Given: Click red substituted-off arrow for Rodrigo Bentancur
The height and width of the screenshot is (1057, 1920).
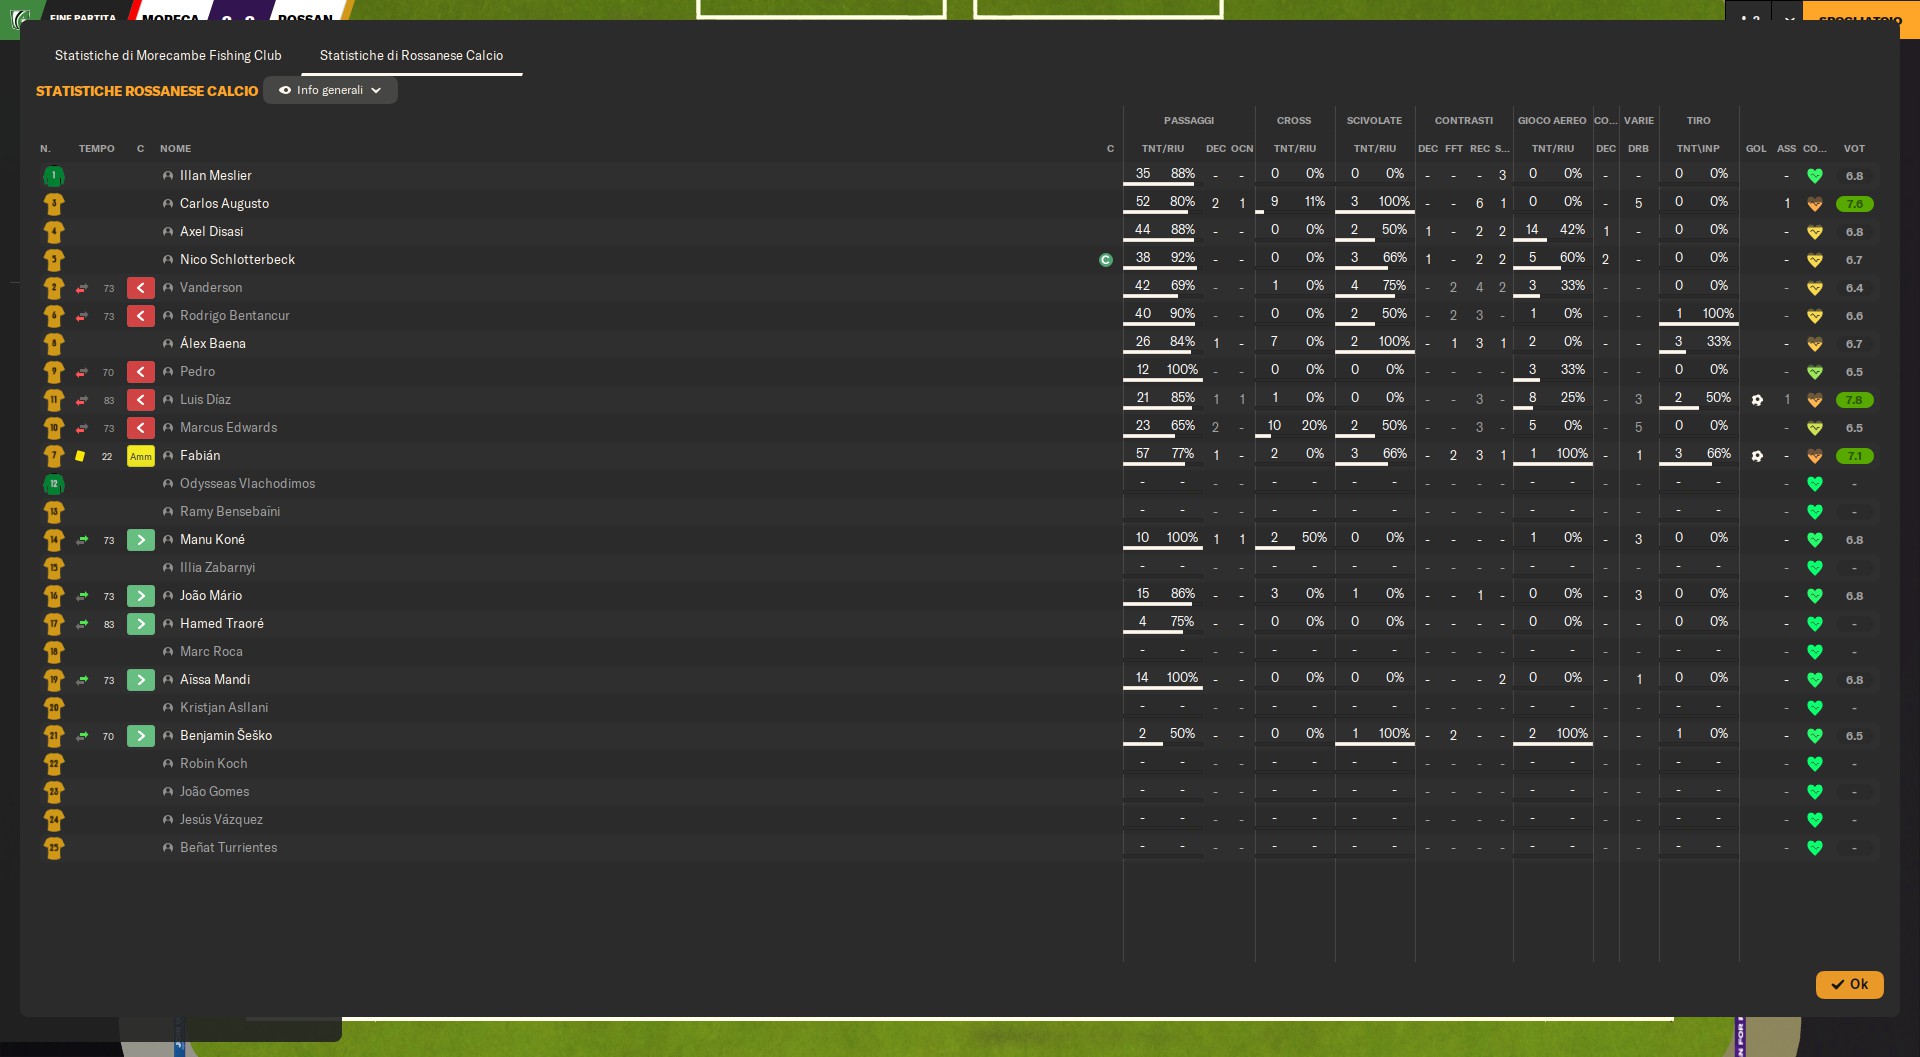Looking at the screenshot, I should [x=141, y=316].
